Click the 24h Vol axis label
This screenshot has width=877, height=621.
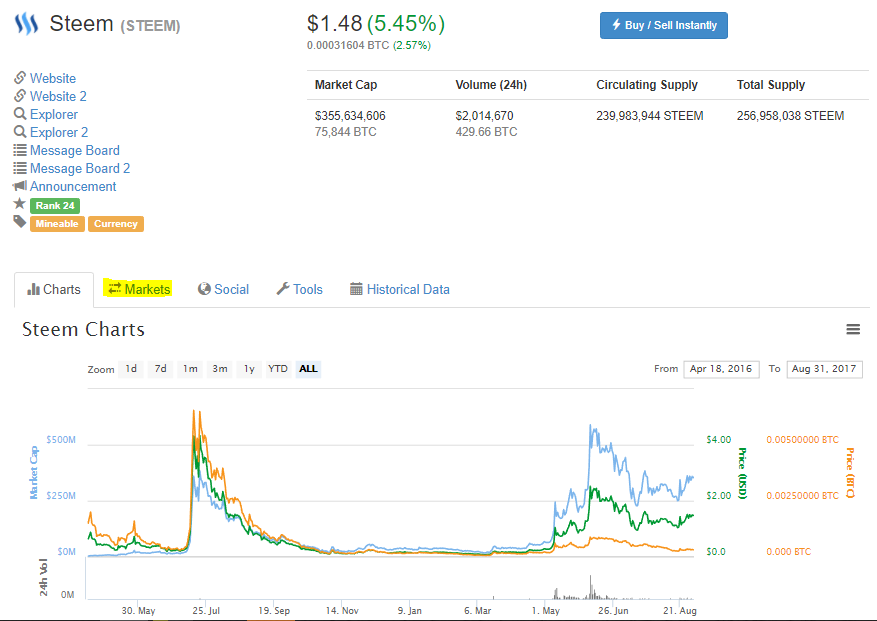[x=44, y=577]
